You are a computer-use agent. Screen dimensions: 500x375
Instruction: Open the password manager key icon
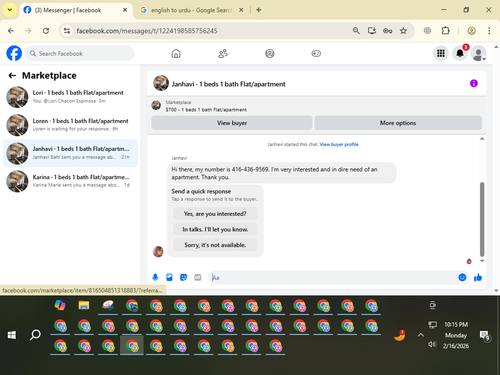click(387, 31)
